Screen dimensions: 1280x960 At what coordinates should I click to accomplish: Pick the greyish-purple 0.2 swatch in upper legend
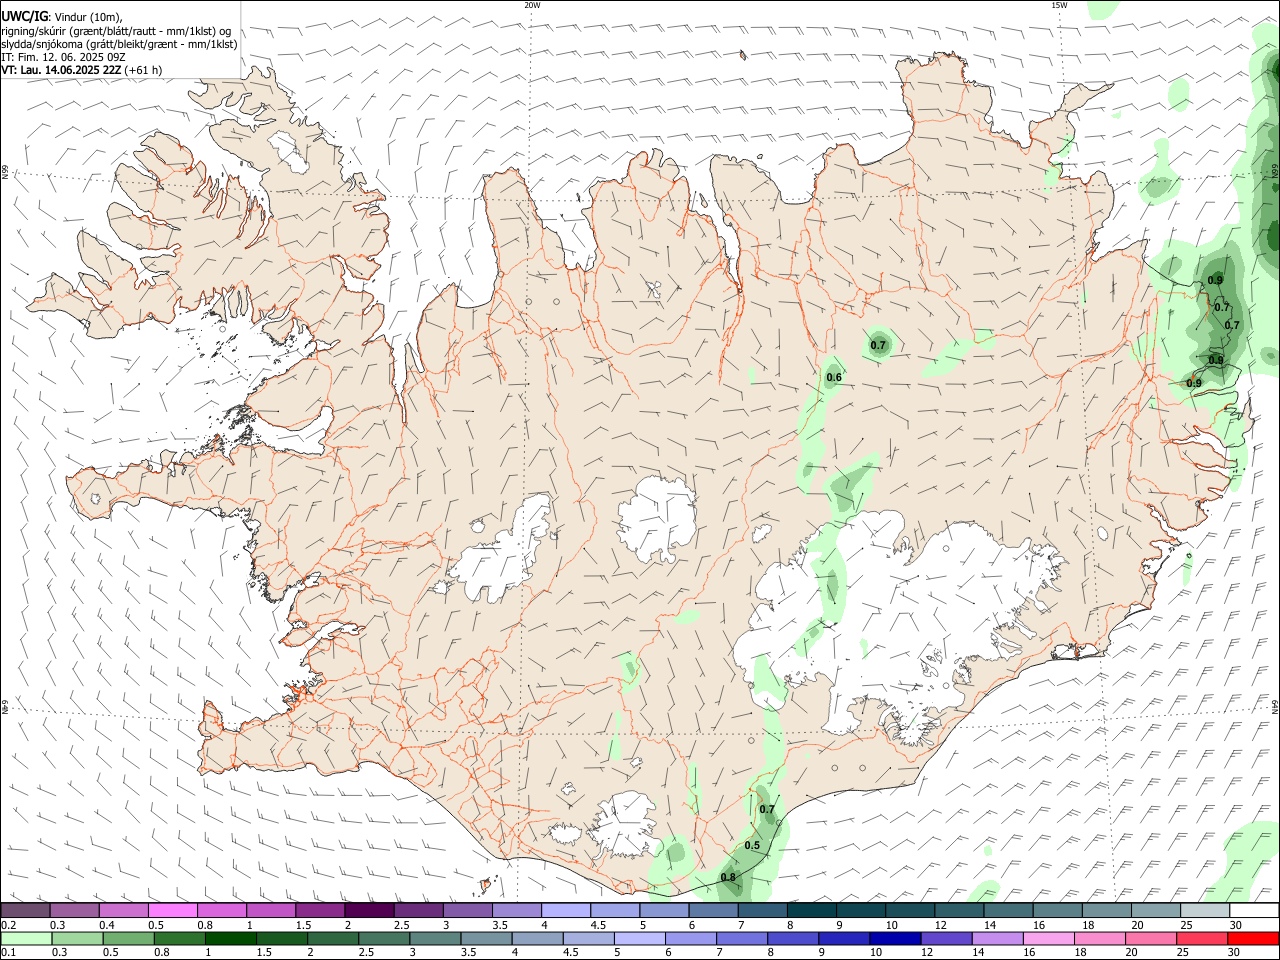26,910
